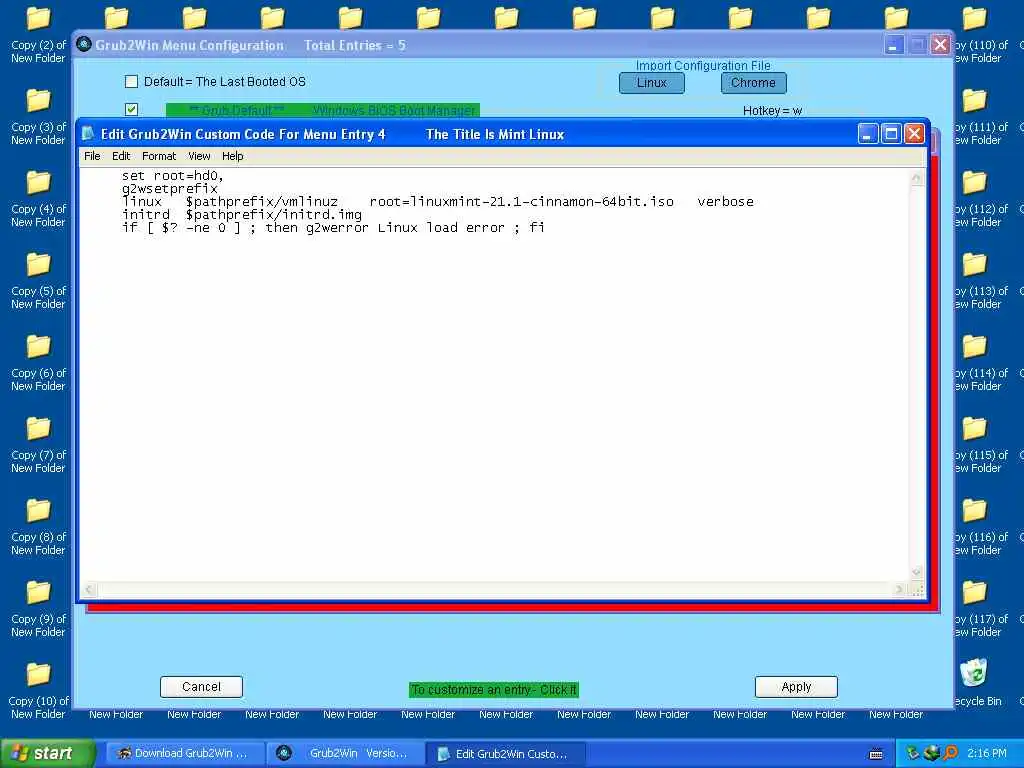Click the editor window's notepad title icon
1024x768 pixels.
(x=88, y=134)
